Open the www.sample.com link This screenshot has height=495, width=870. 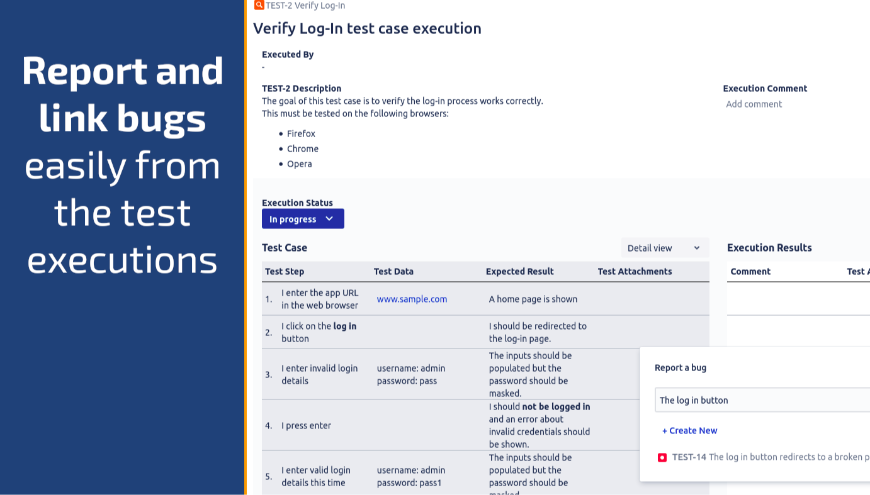tap(412, 299)
